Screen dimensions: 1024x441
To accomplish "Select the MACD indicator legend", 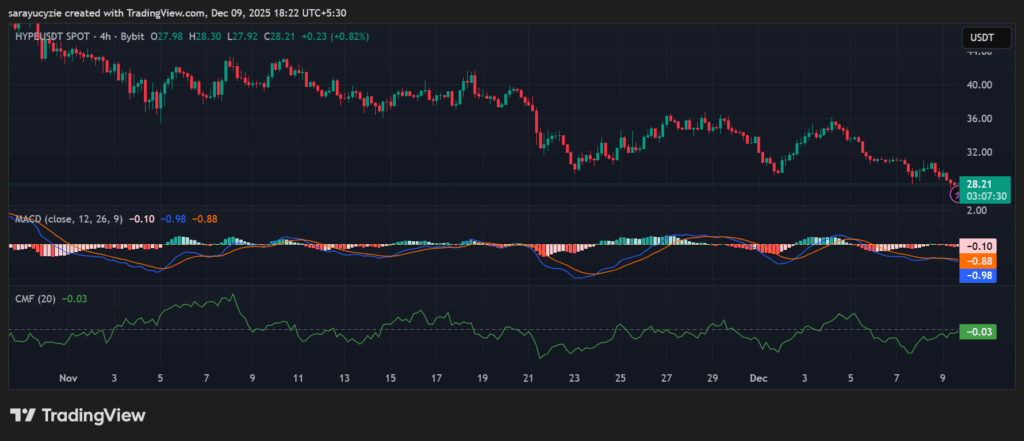I will (66, 218).
